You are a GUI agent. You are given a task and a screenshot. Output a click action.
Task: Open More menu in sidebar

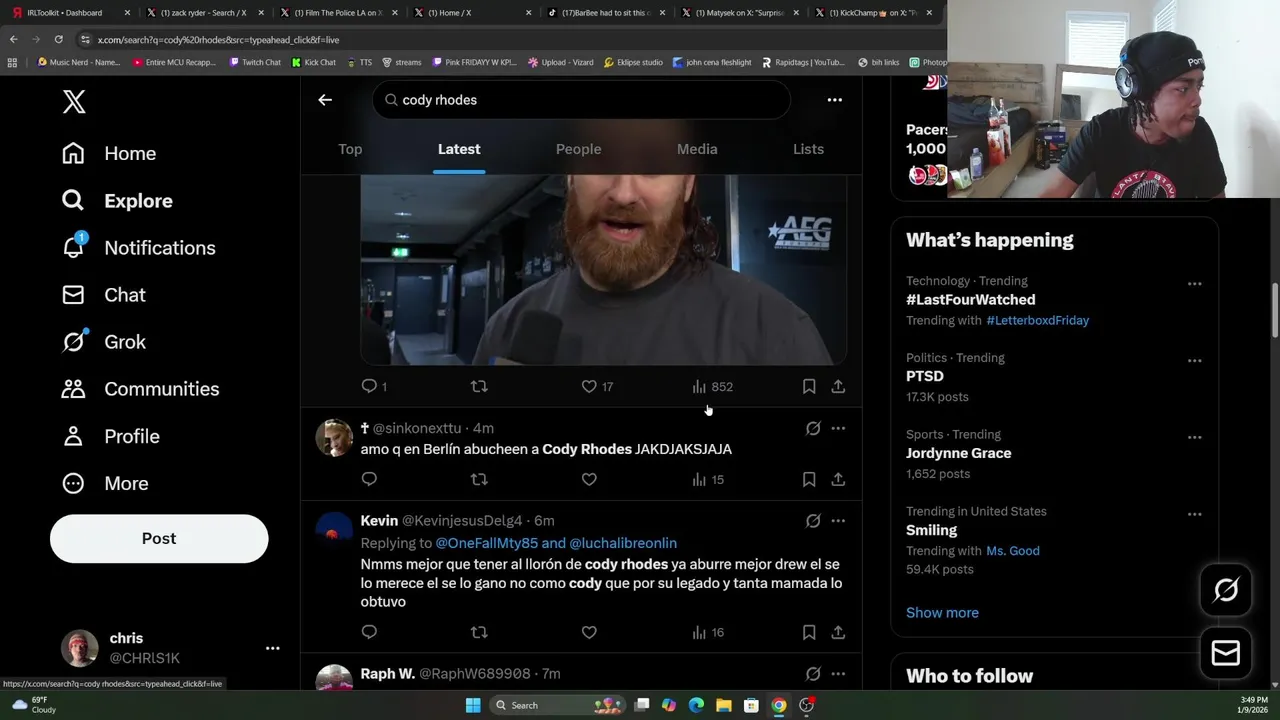[104, 483]
